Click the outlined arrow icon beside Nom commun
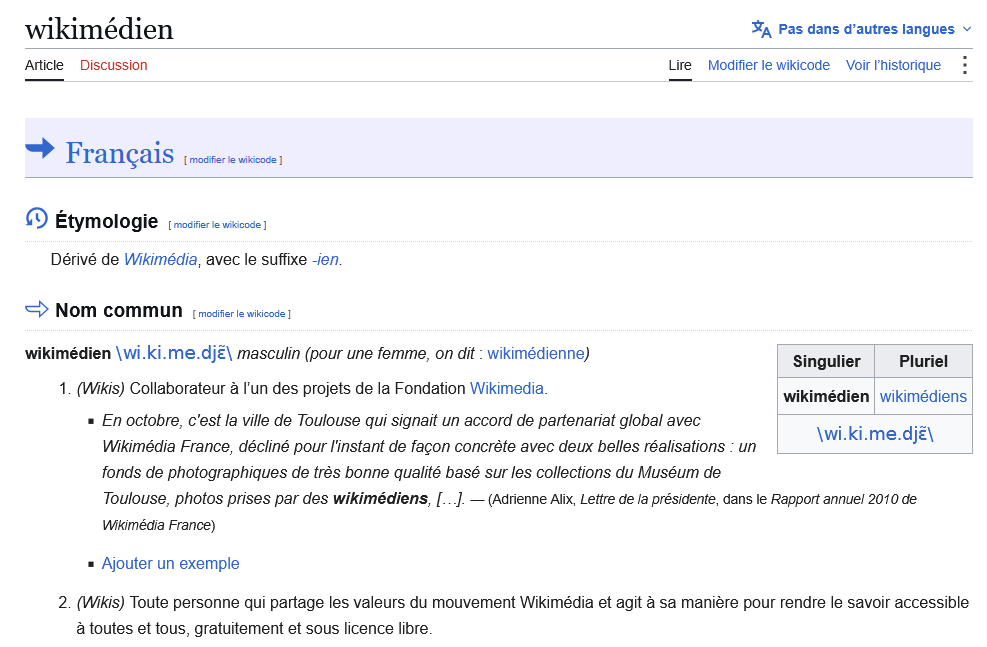 click(37, 309)
